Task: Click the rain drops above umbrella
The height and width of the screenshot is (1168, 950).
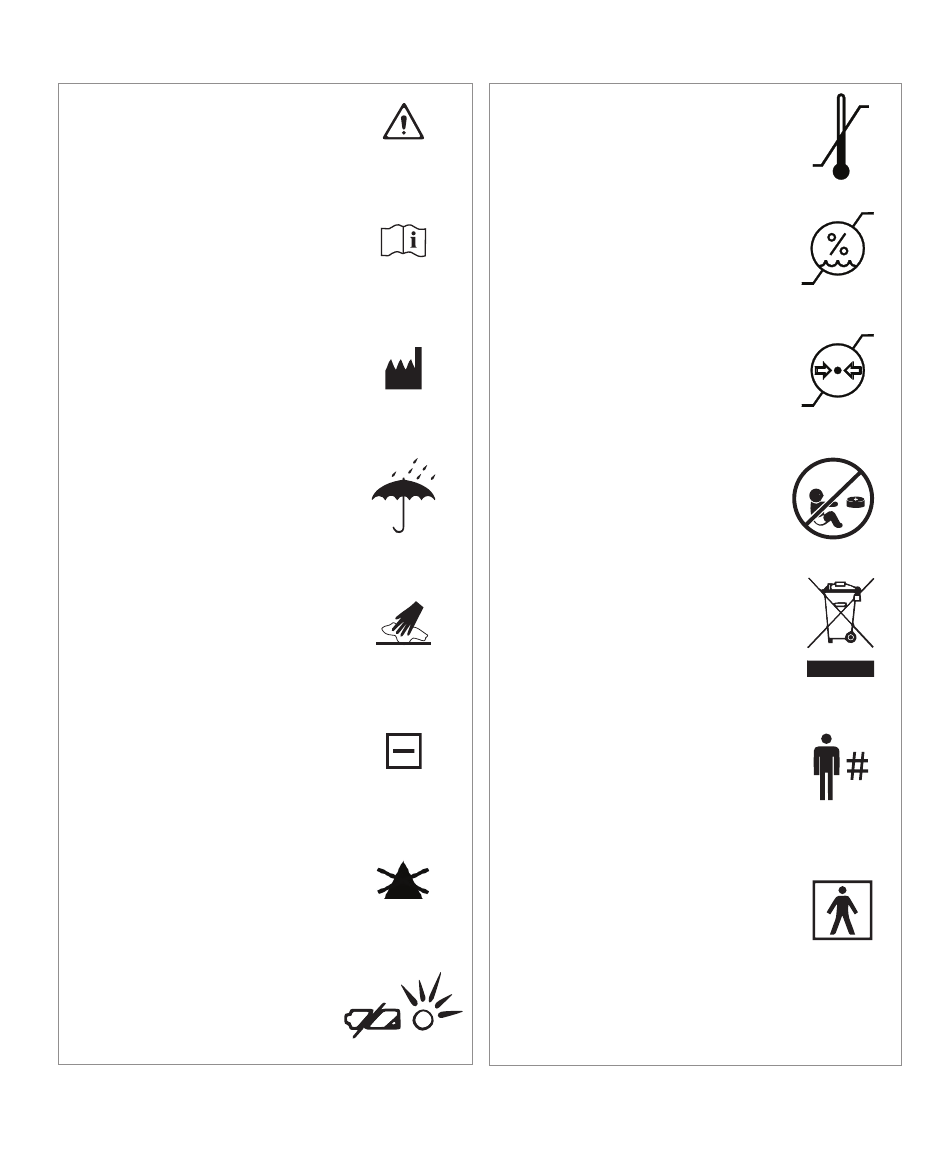Action: point(414,469)
